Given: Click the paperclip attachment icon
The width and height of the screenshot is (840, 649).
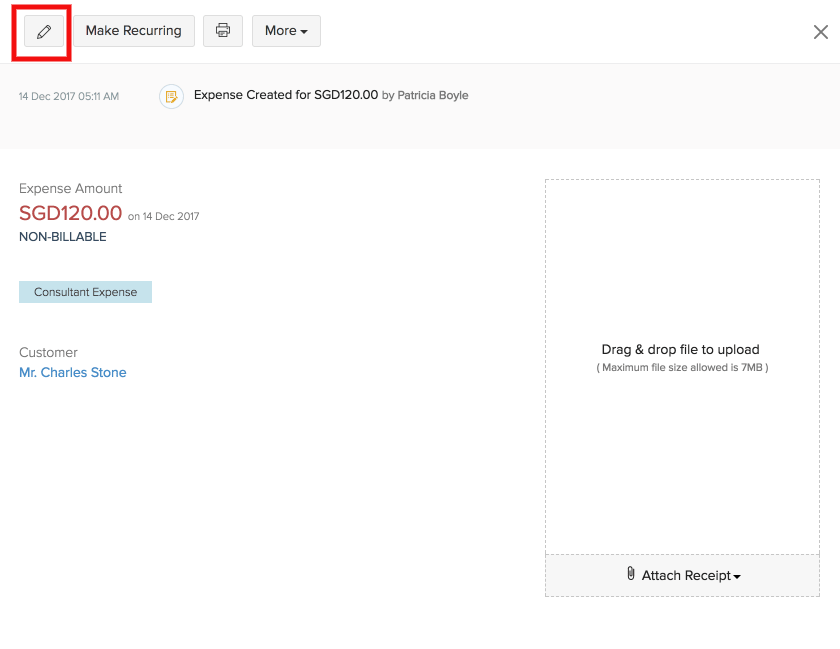Looking at the screenshot, I should pos(631,574).
